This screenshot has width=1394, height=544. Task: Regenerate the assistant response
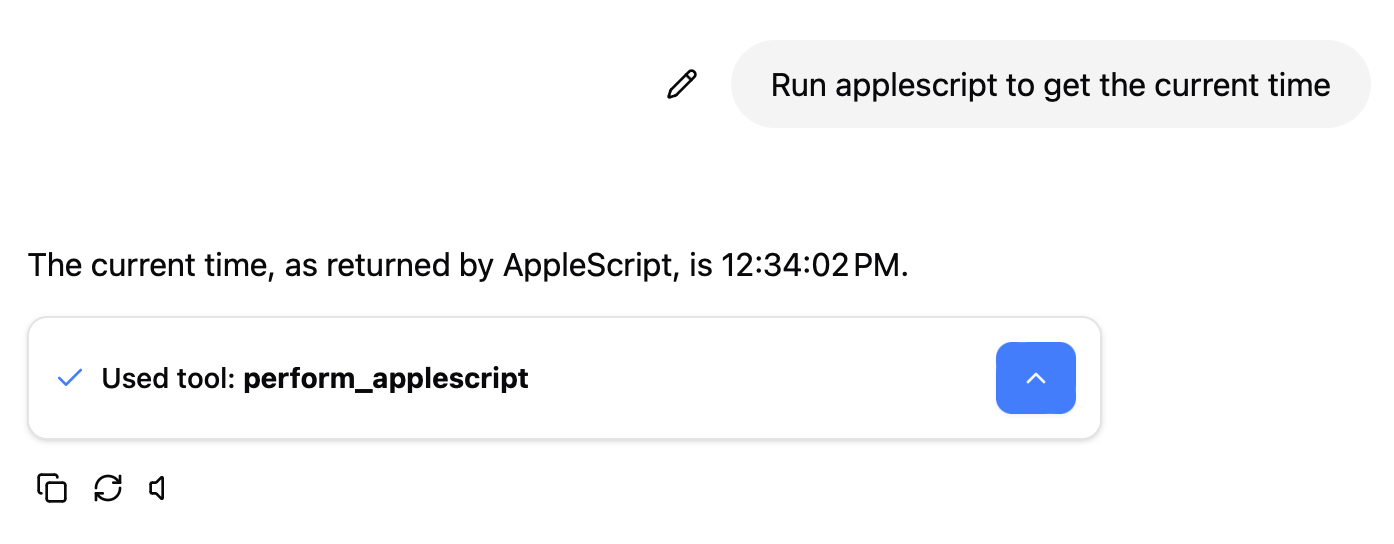pos(107,488)
